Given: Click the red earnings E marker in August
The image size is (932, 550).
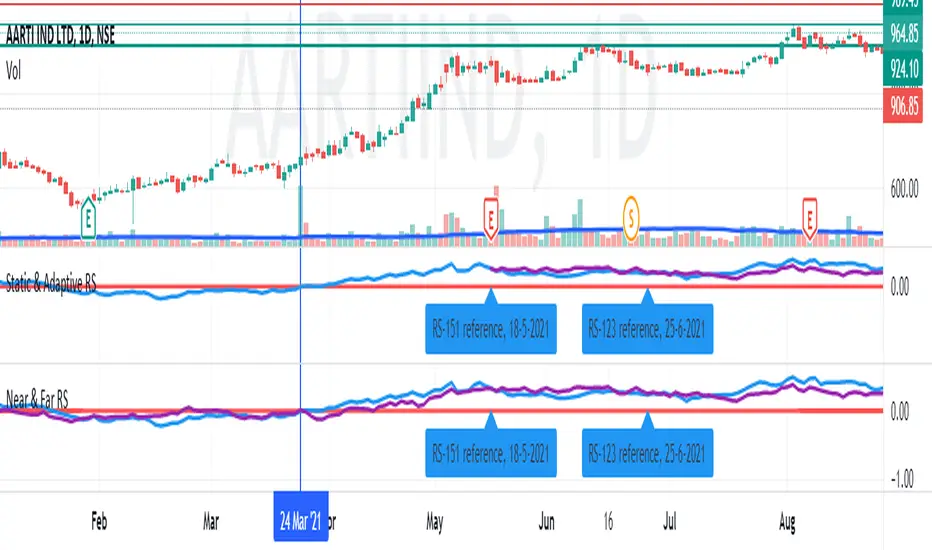Looking at the screenshot, I should [809, 219].
